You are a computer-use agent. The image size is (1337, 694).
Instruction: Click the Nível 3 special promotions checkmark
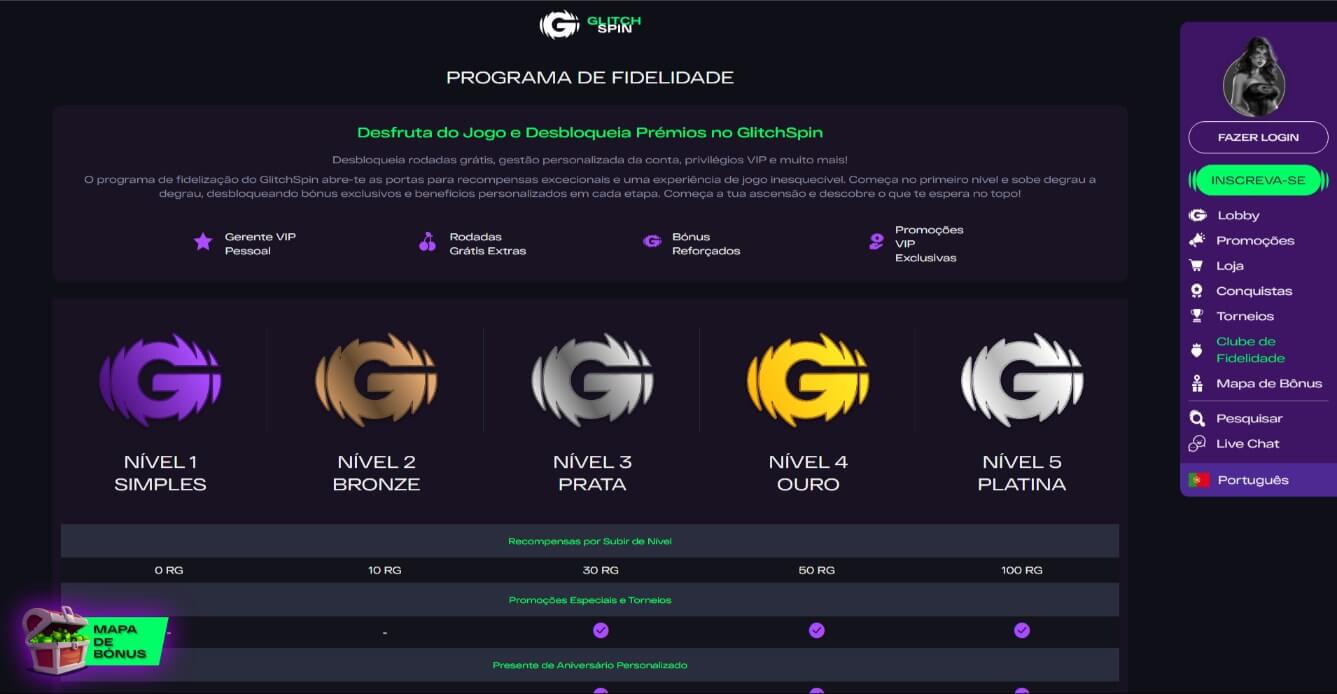tap(601, 630)
